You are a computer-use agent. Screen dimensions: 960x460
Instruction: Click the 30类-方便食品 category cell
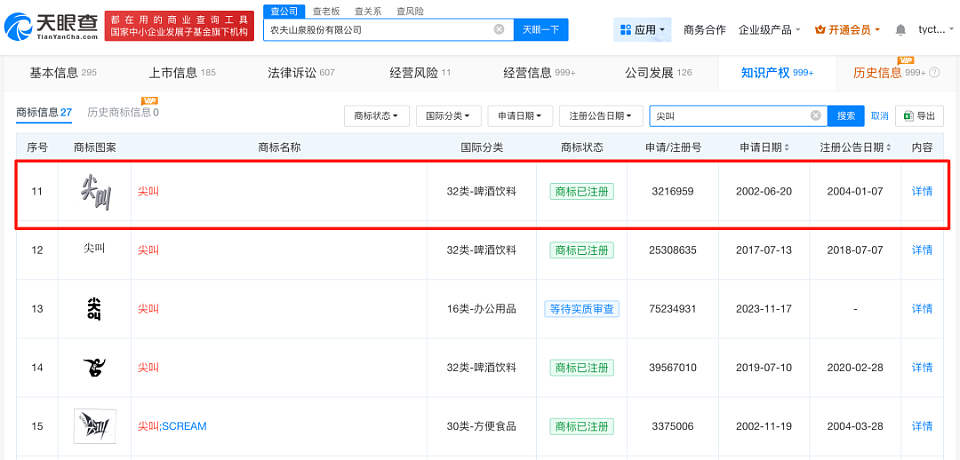[482, 426]
